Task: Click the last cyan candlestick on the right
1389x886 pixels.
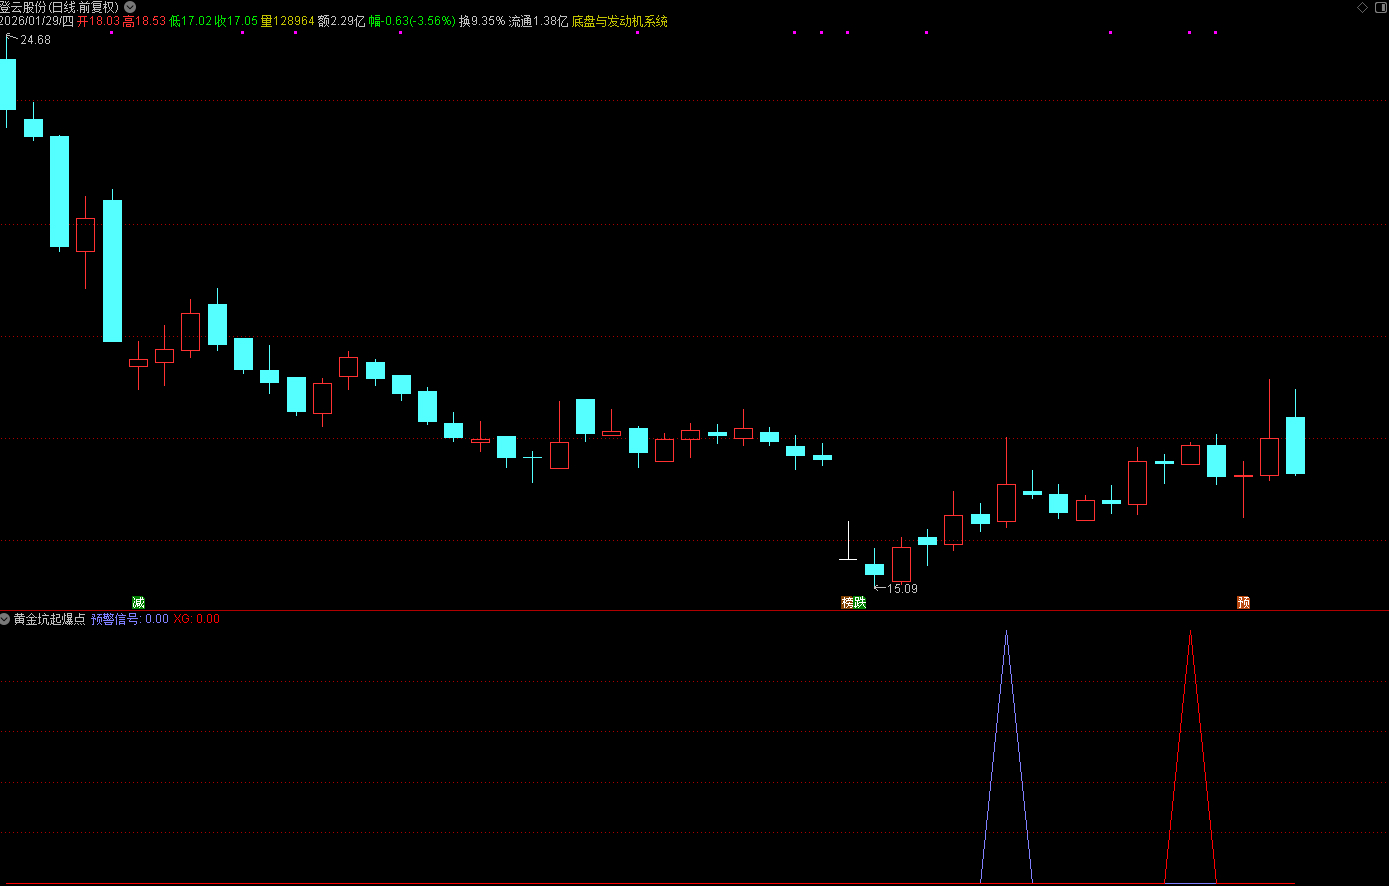Action: click(x=1295, y=445)
